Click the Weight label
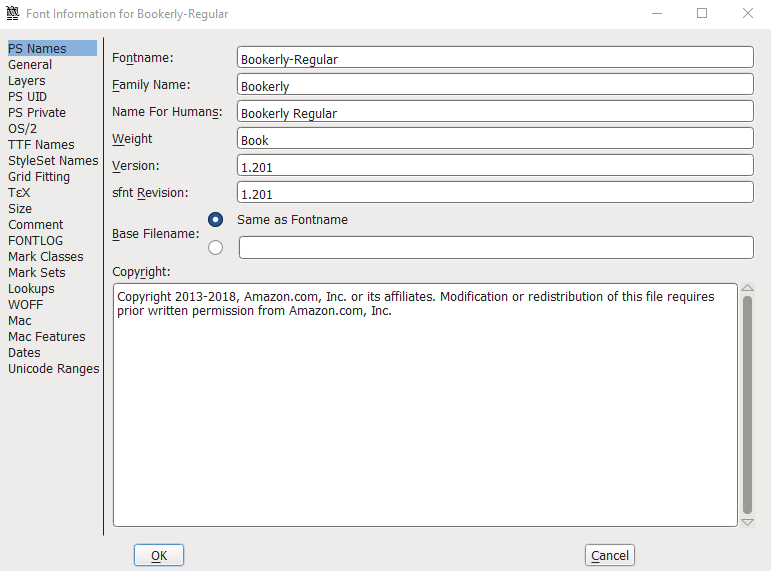Image resolution: width=771 pixels, height=571 pixels. coord(132,139)
